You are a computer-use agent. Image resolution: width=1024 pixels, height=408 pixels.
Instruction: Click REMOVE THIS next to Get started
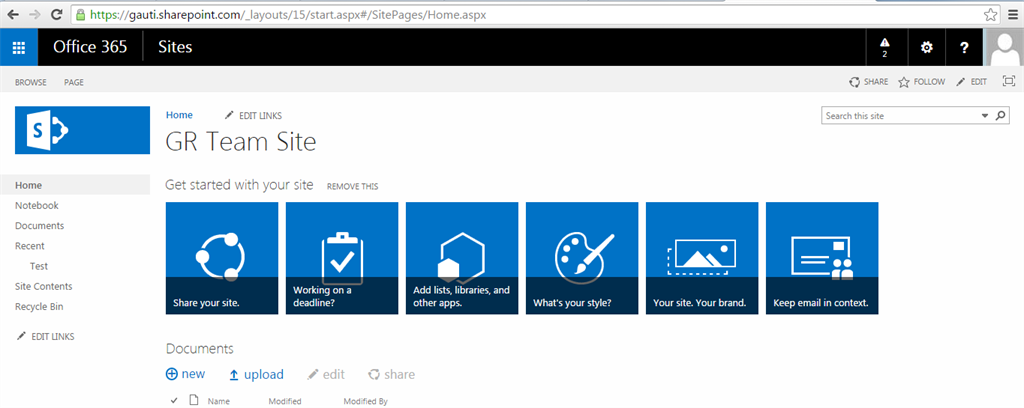coord(353,187)
